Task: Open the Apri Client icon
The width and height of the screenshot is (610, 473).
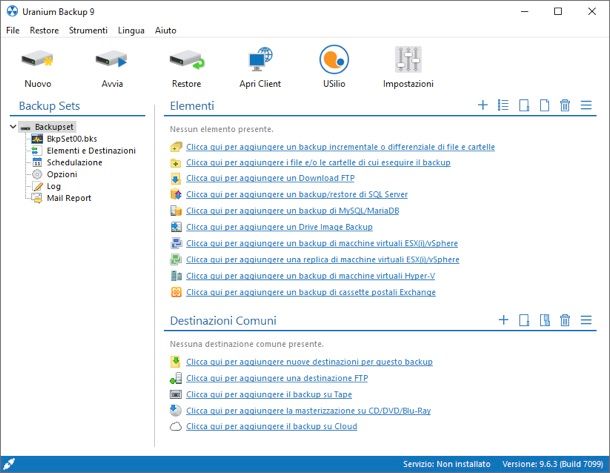Action: click(260, 59)
